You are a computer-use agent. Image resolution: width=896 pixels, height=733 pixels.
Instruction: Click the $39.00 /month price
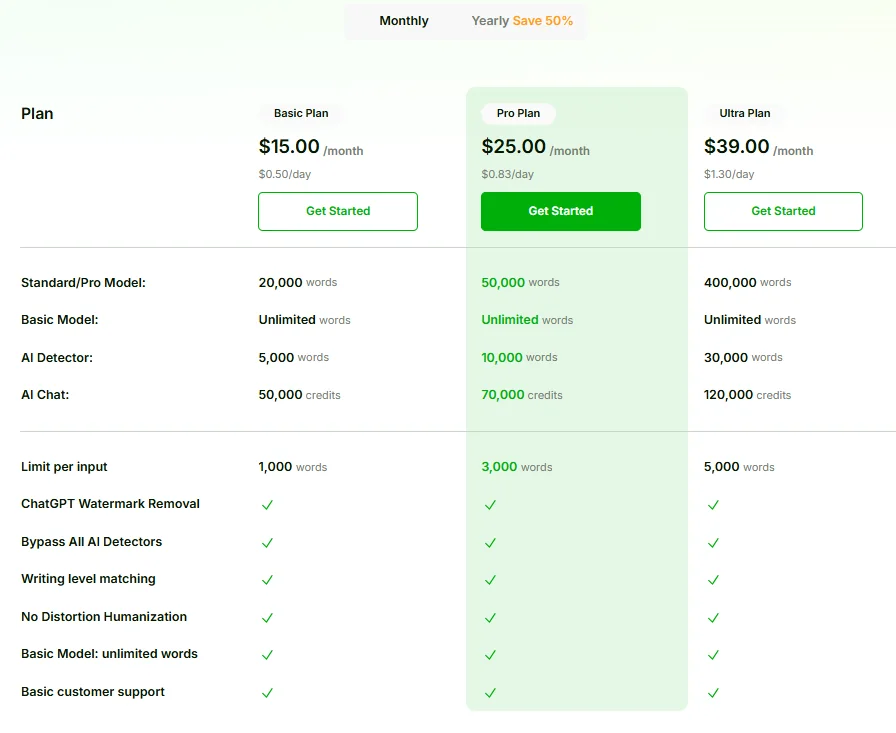(x=758, y=147)
